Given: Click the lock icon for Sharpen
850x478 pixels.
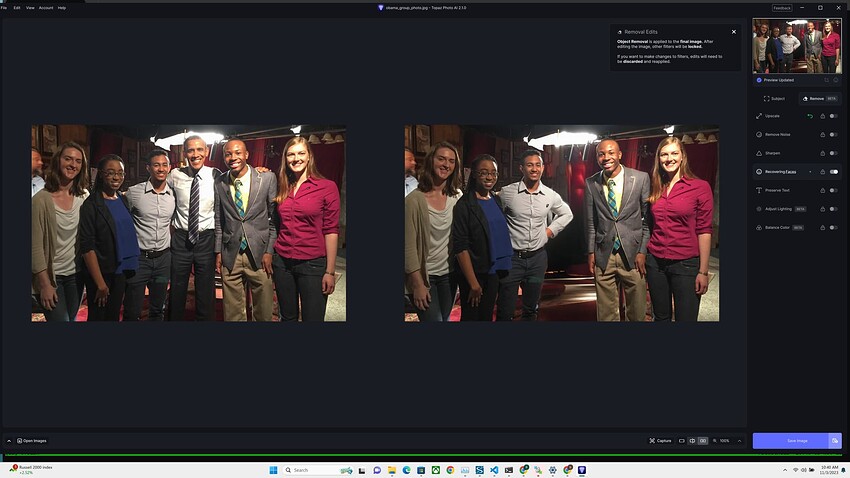Looking at the screenshot, I should (x=822, y=153).
